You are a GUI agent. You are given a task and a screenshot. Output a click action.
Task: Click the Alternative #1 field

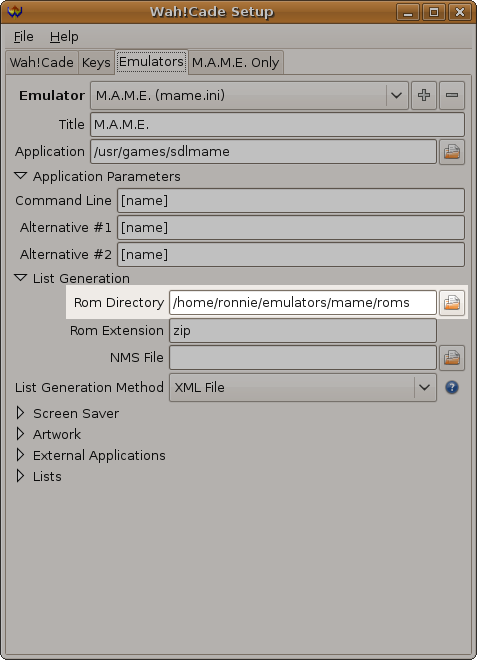point(291,227)
